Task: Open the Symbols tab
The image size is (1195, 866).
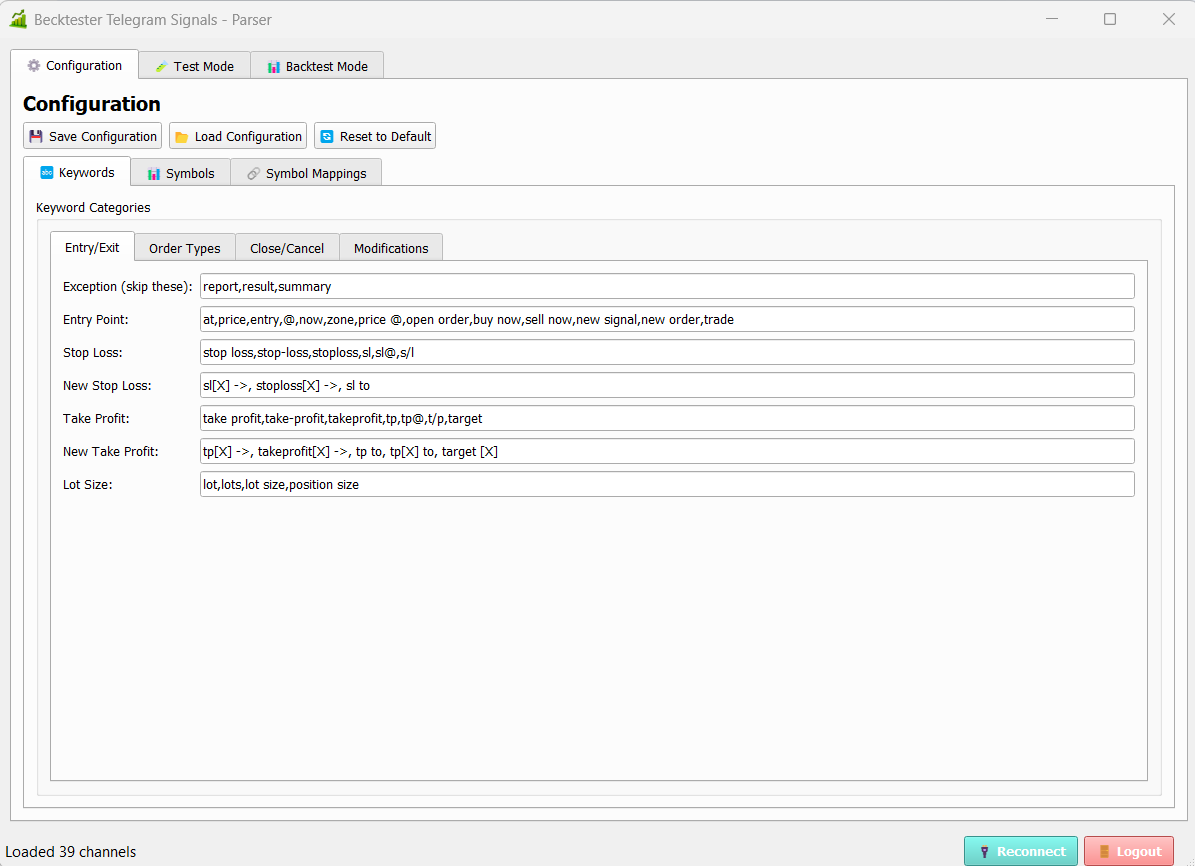Action: (x=181, y=173)
